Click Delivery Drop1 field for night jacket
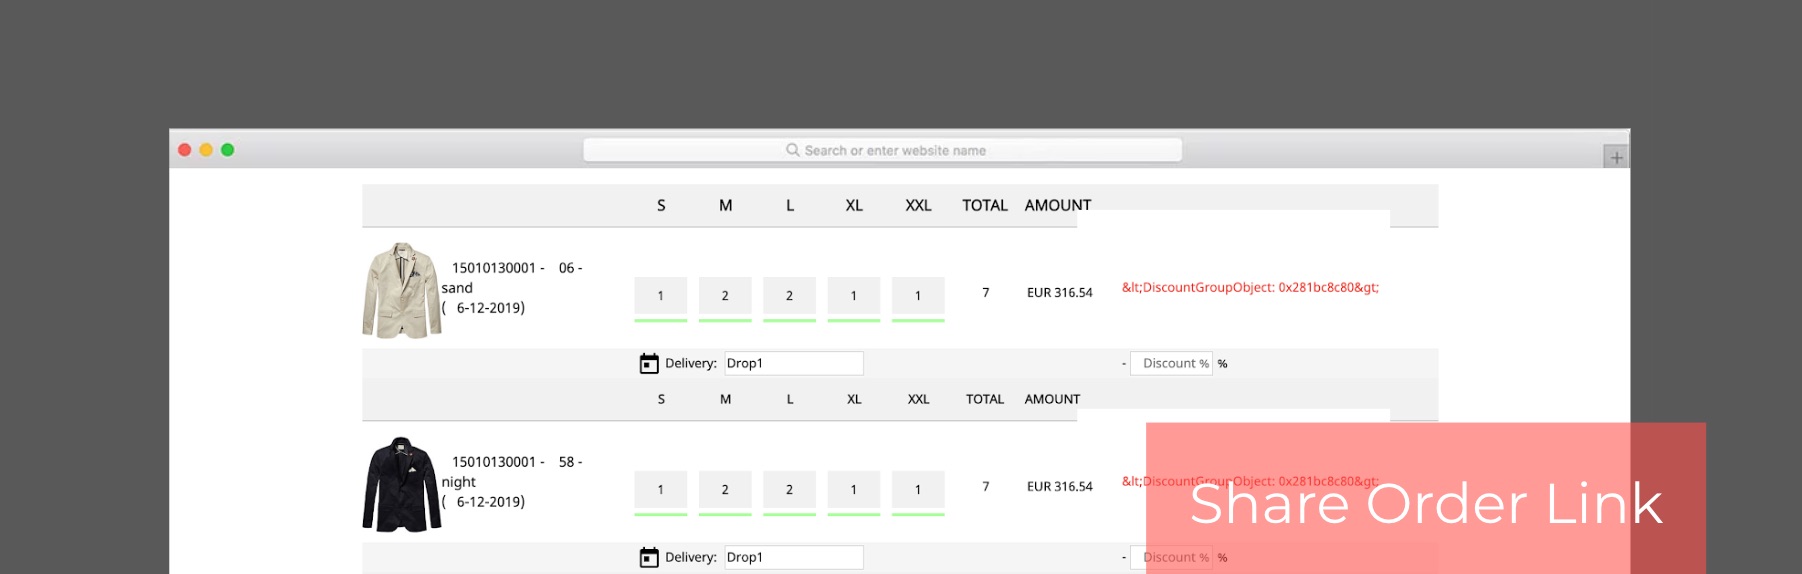Viewport: 1802px width, 574px height. coord(794,557)
